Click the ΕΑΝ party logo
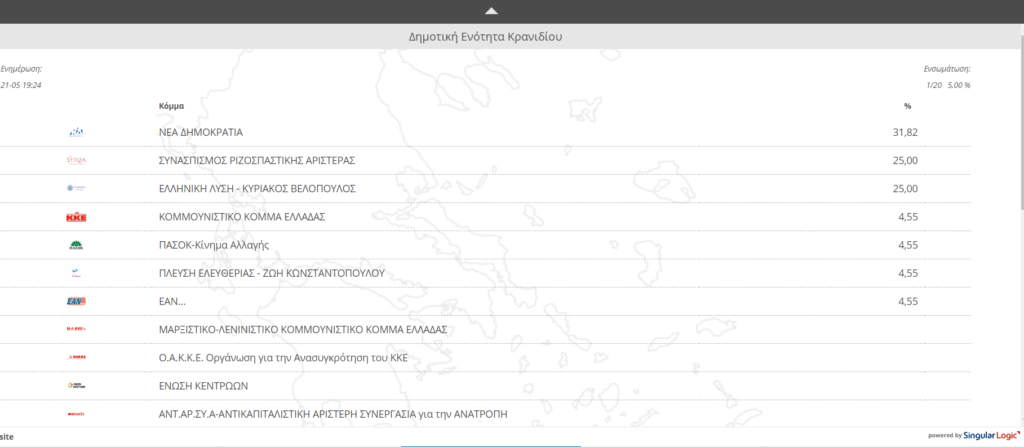Image resolution: width=1024 pixels, height=447 pixels. point(76,301)
